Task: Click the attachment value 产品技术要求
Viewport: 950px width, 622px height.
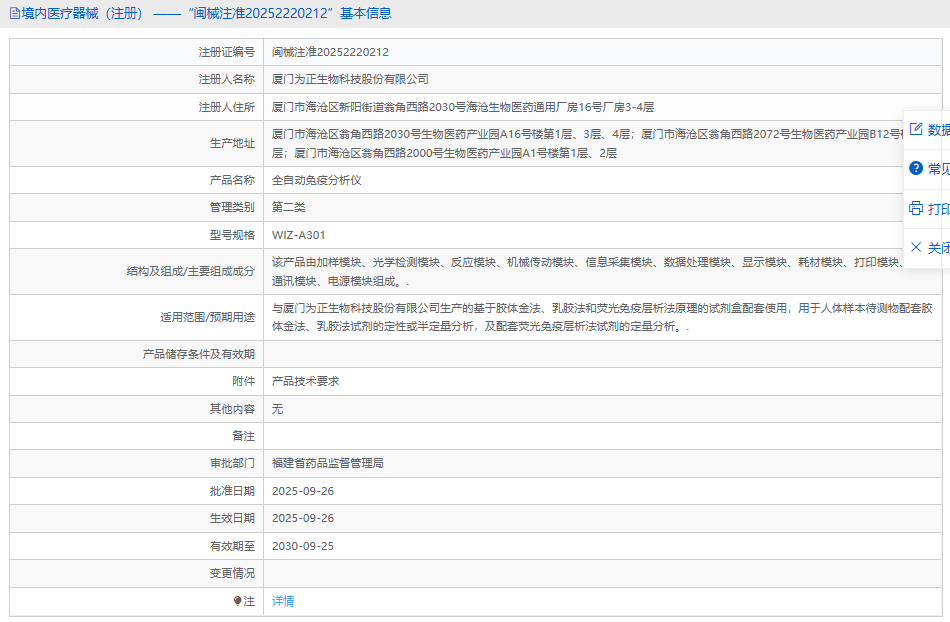Action: (305, 381)
